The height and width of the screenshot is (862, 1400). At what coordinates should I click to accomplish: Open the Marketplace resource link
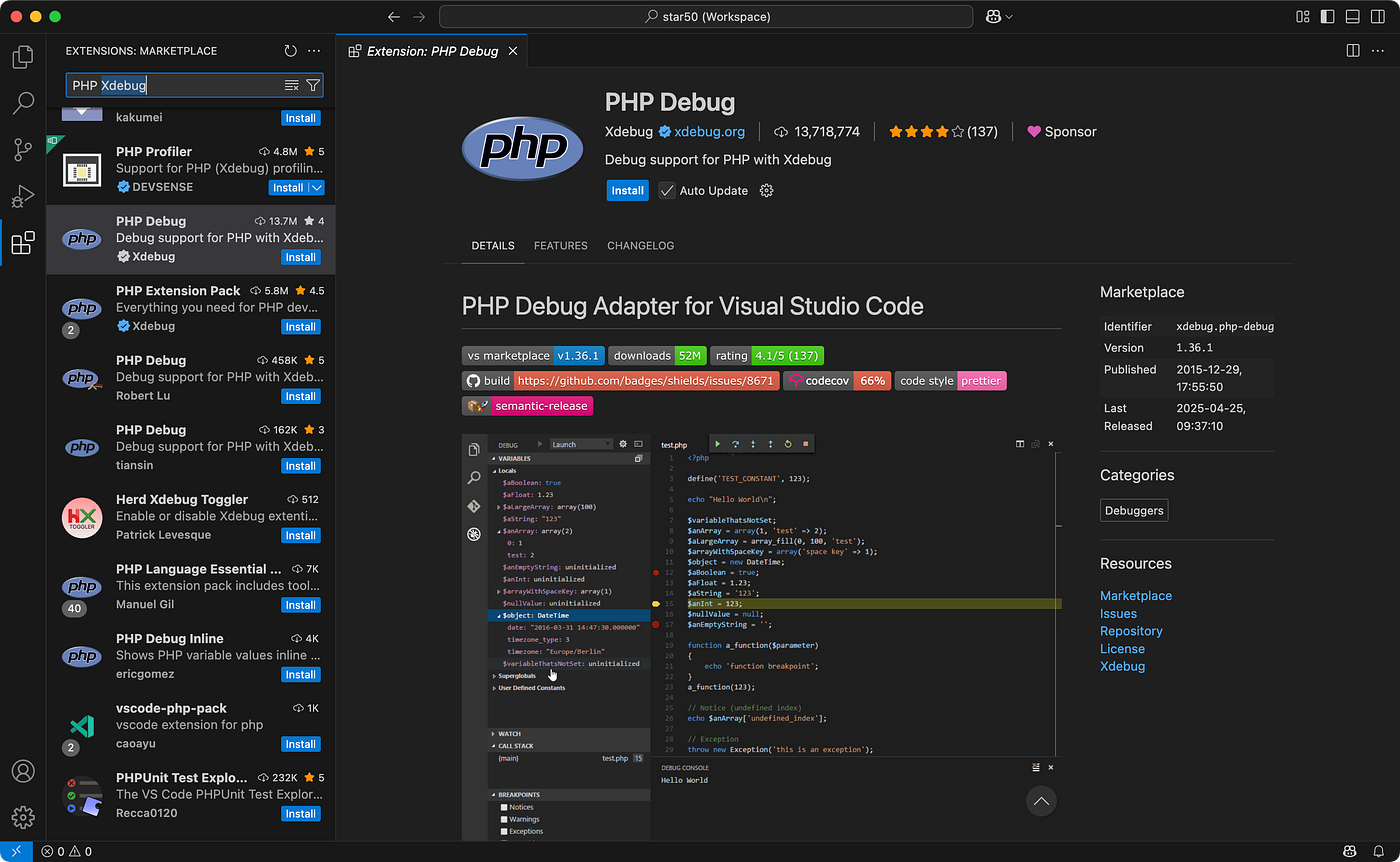1136,596
